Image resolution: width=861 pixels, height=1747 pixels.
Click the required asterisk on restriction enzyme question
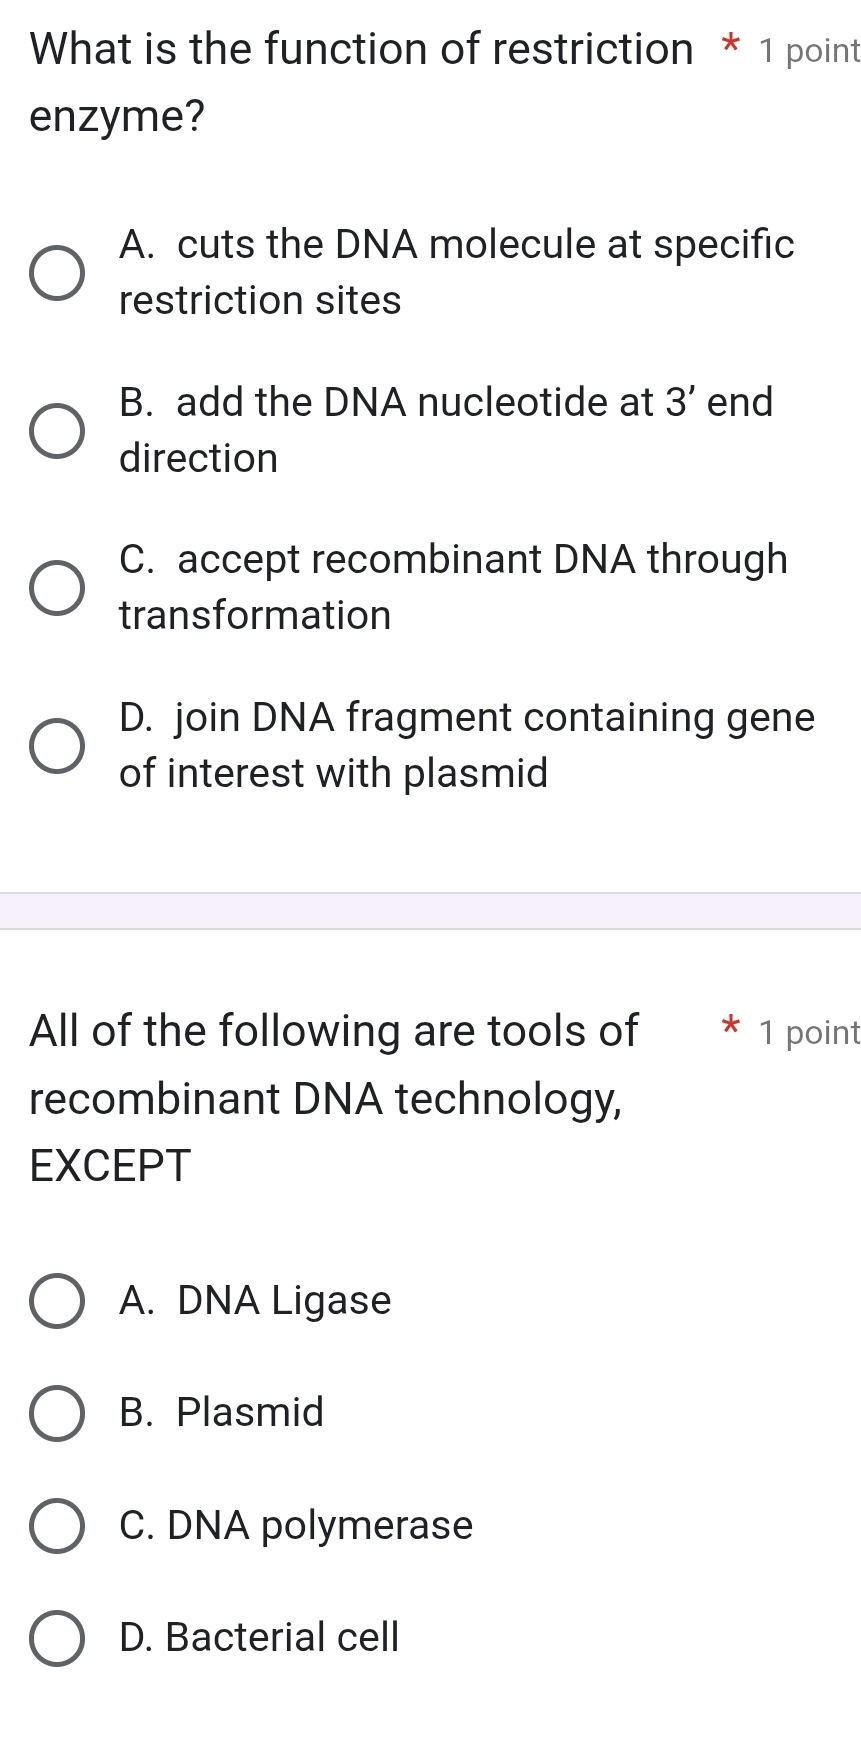point(732,46)
